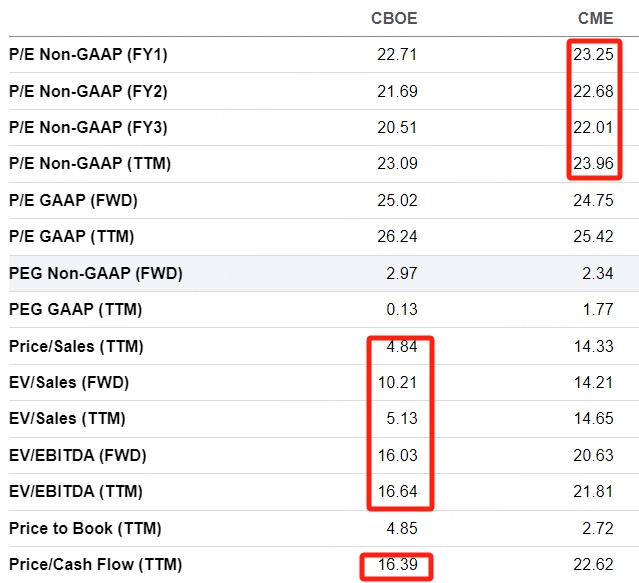Select the P/E Non-GAAP (FY2) row label
Viewport: 639px width, 583px height.
tap(88, 91)
